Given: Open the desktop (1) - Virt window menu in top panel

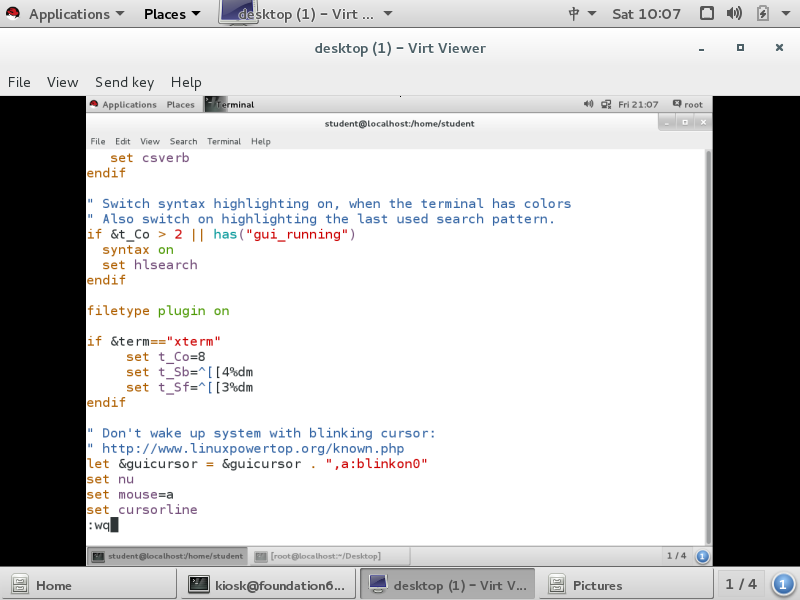Looking at the screenshot, I should tap(306, 14).
